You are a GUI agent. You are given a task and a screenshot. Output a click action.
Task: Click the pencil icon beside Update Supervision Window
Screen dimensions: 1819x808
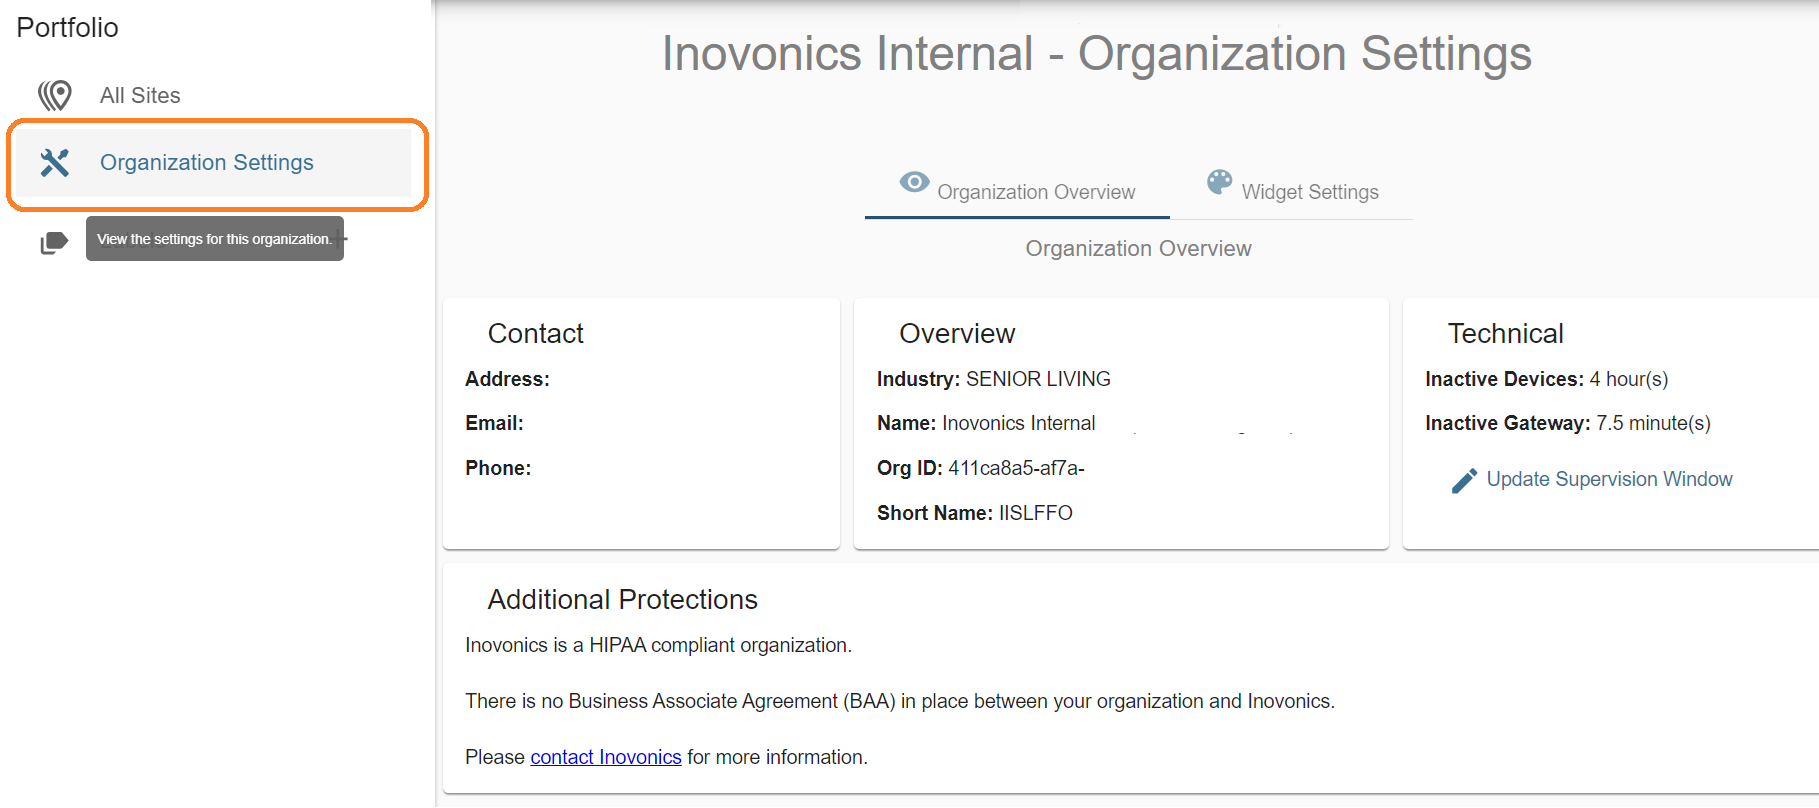[x=1464, y=481]
